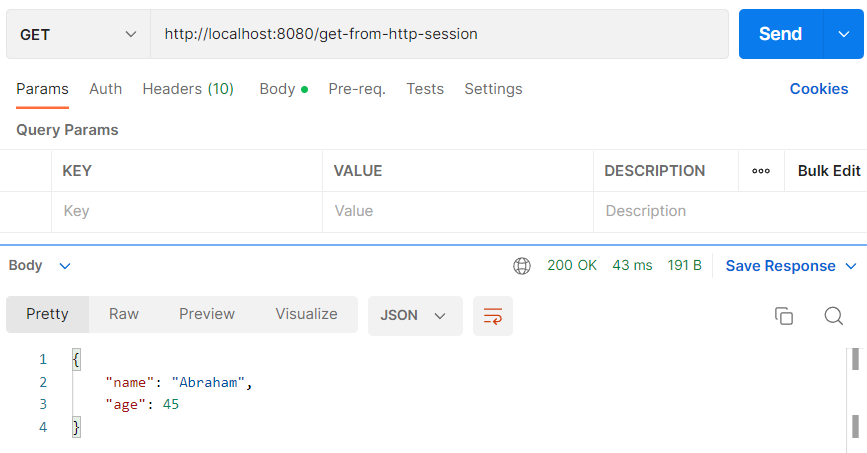The width and height of the screenshot is (867, 453).
Task: Switch to the Auth tab
Action: (105, 89)
